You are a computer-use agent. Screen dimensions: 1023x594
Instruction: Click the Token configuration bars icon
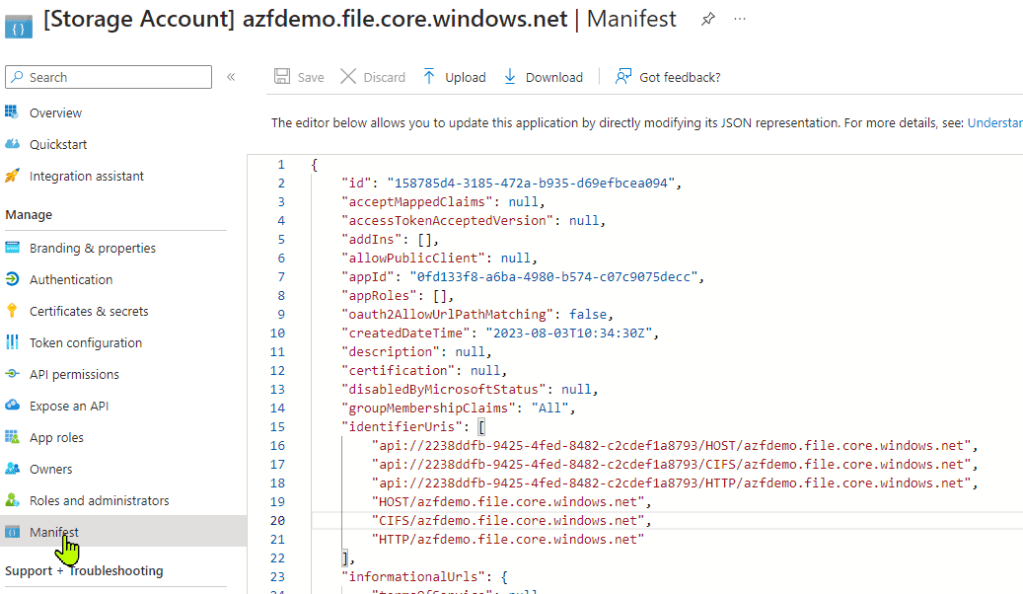point(13,342)
